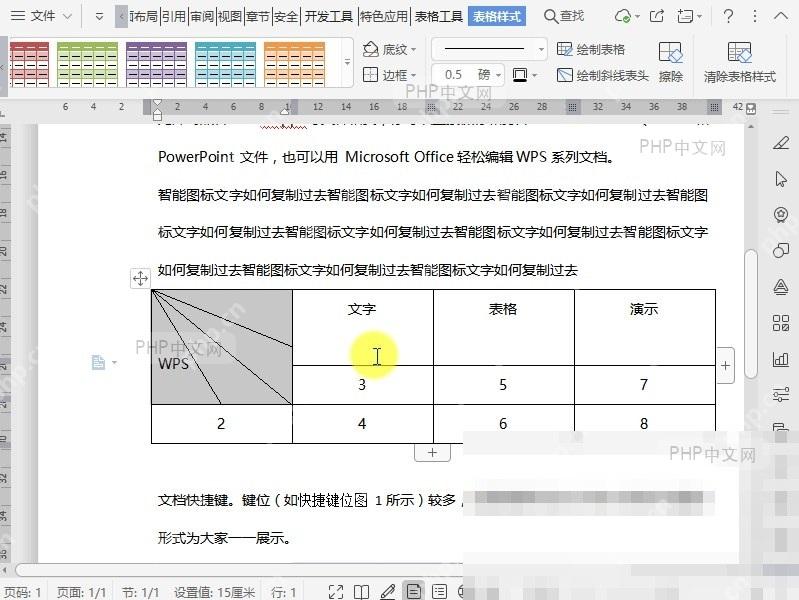Select the highlighter pen sidebar icon

781,143
